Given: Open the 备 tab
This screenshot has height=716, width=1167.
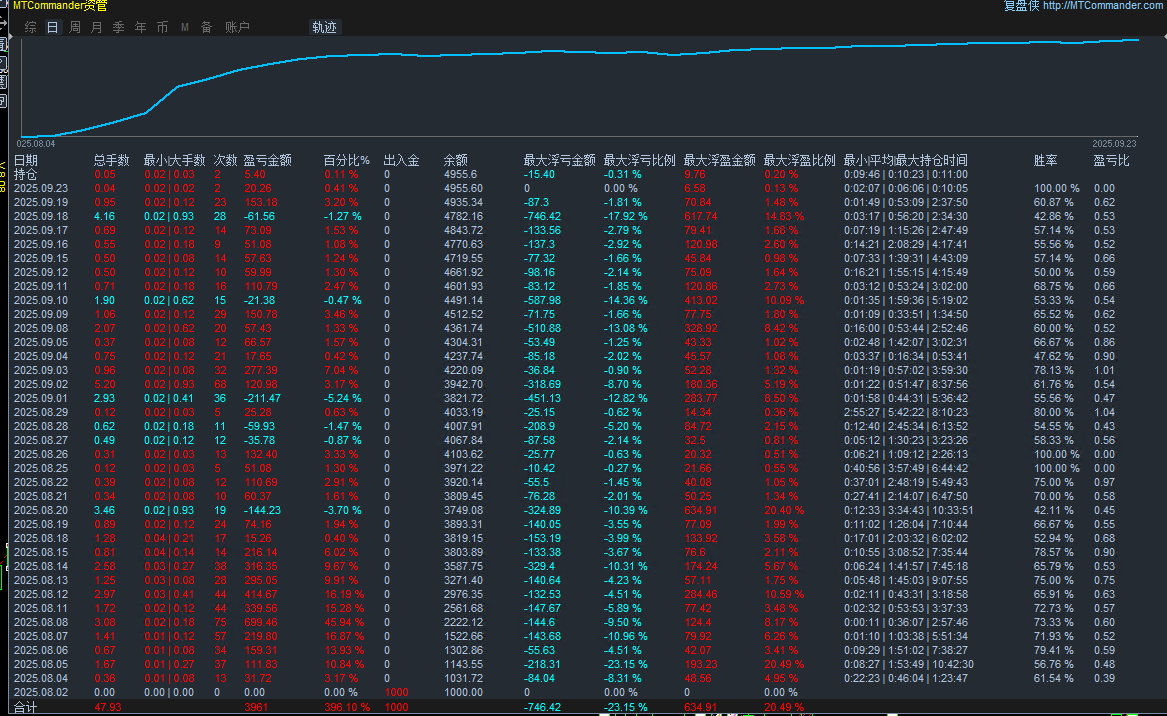Looking at the screenshot, I should point(206,28).
